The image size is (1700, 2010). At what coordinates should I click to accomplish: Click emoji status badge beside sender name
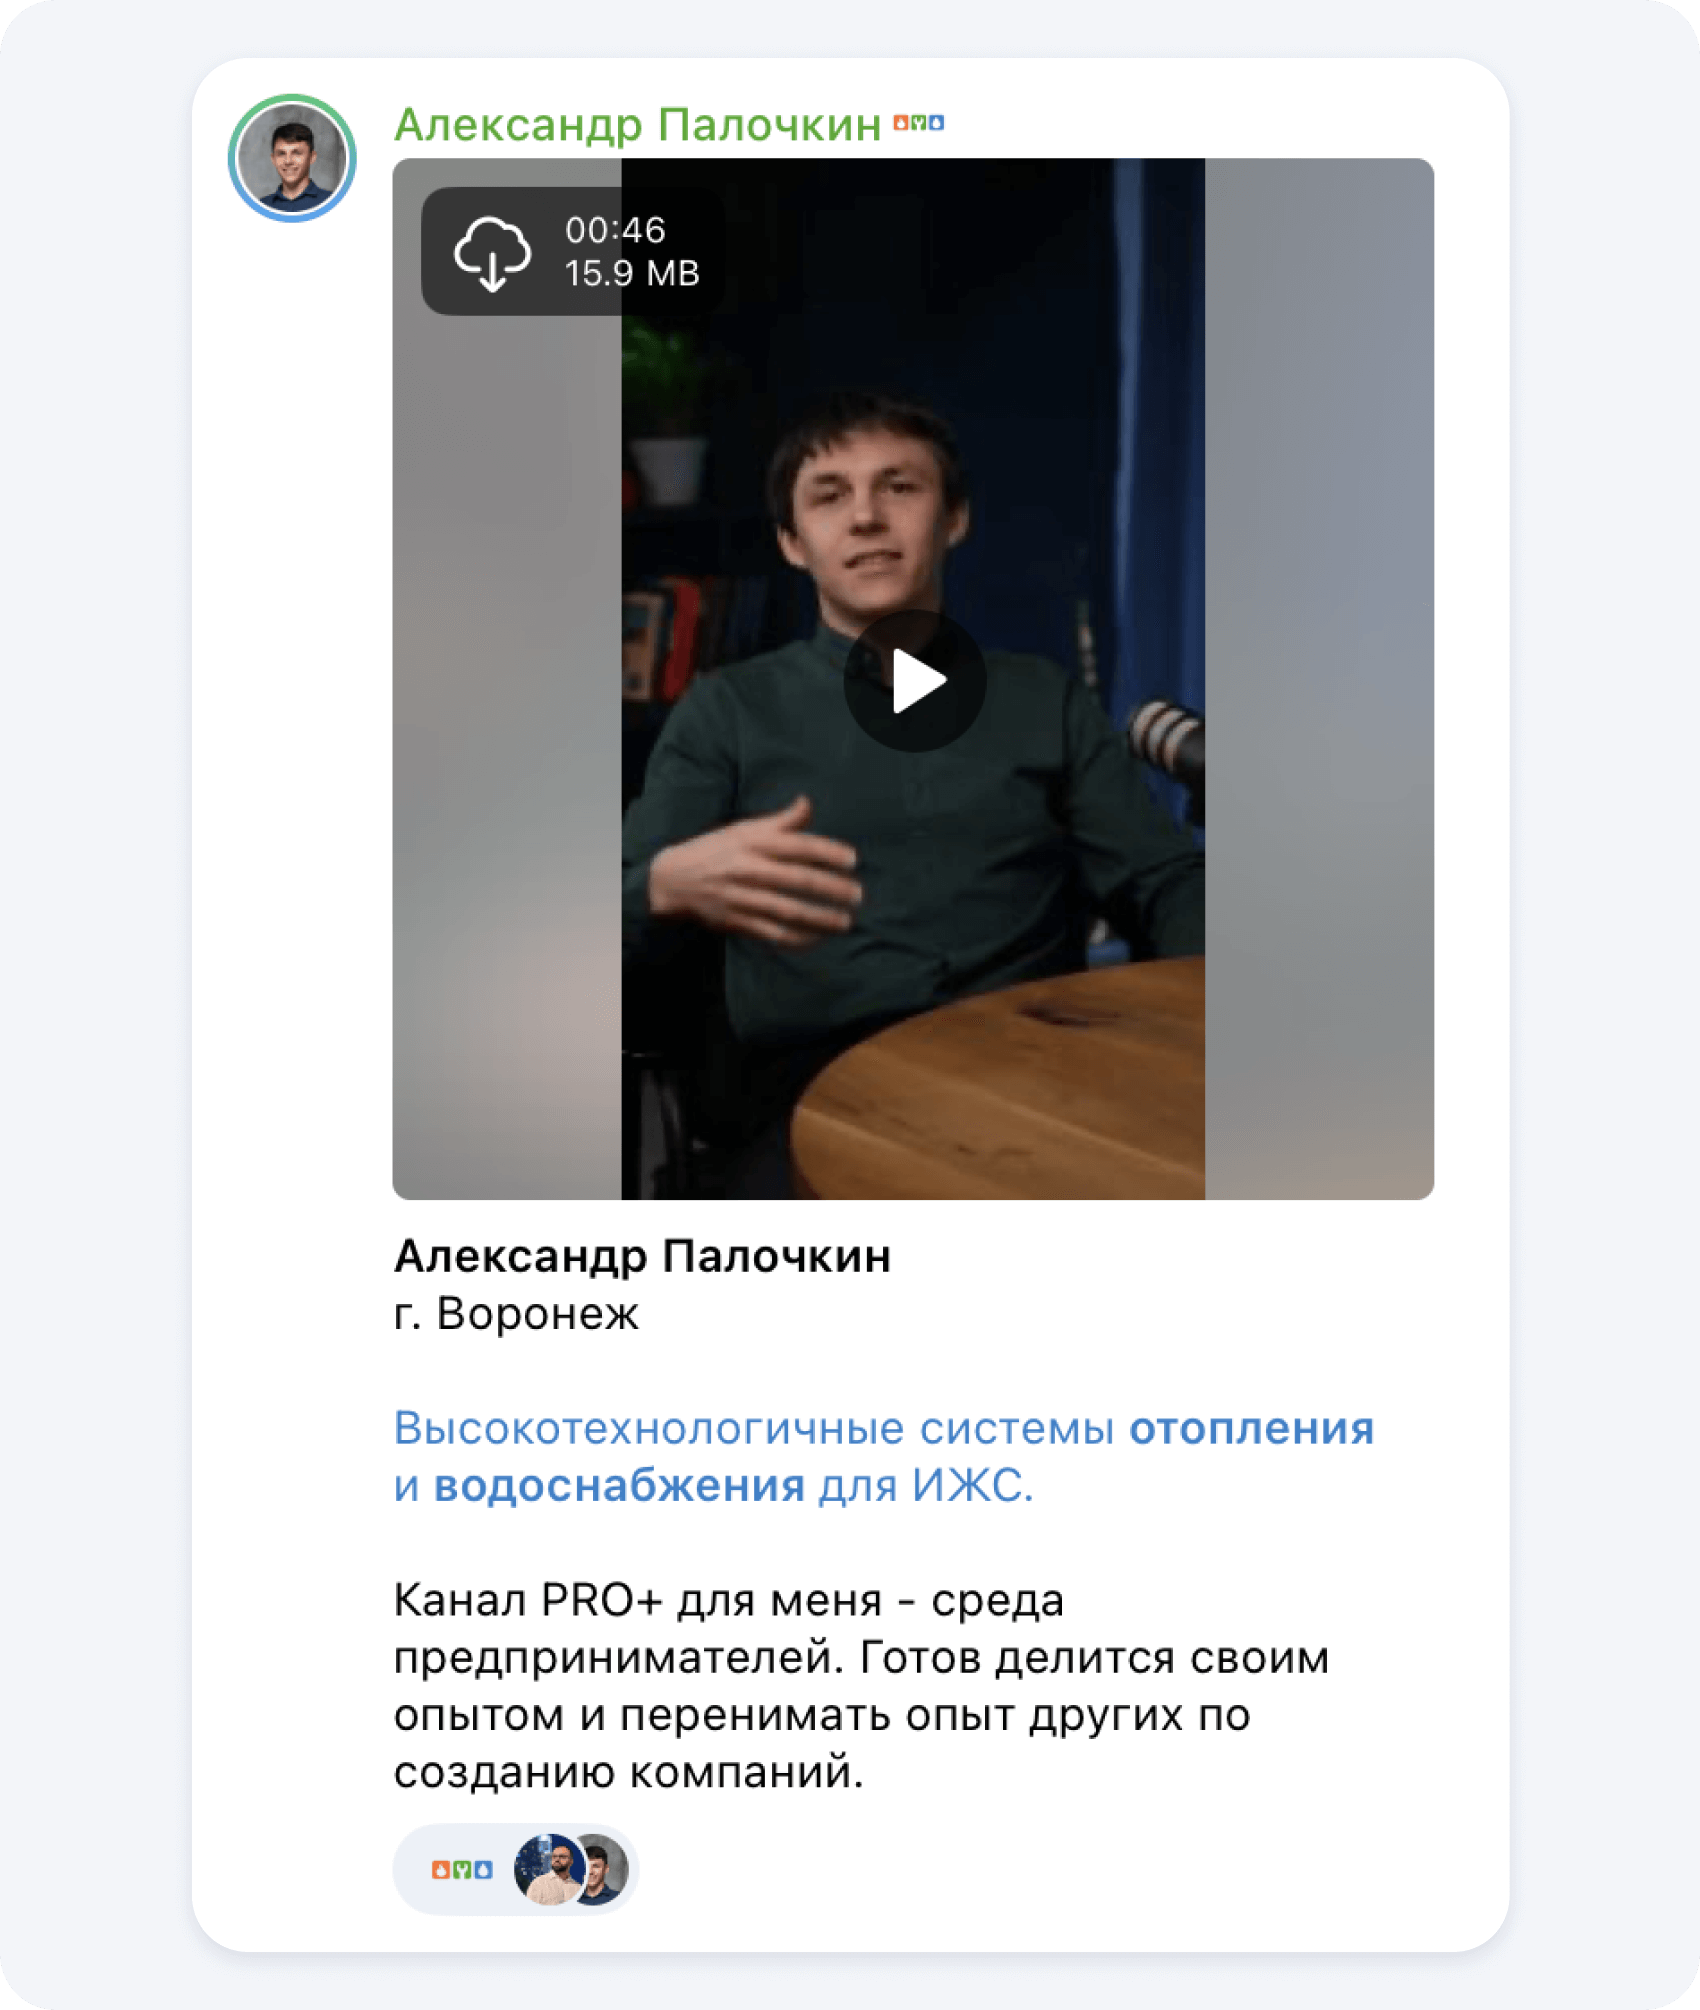pyautogui.click(x=918, y=123)
